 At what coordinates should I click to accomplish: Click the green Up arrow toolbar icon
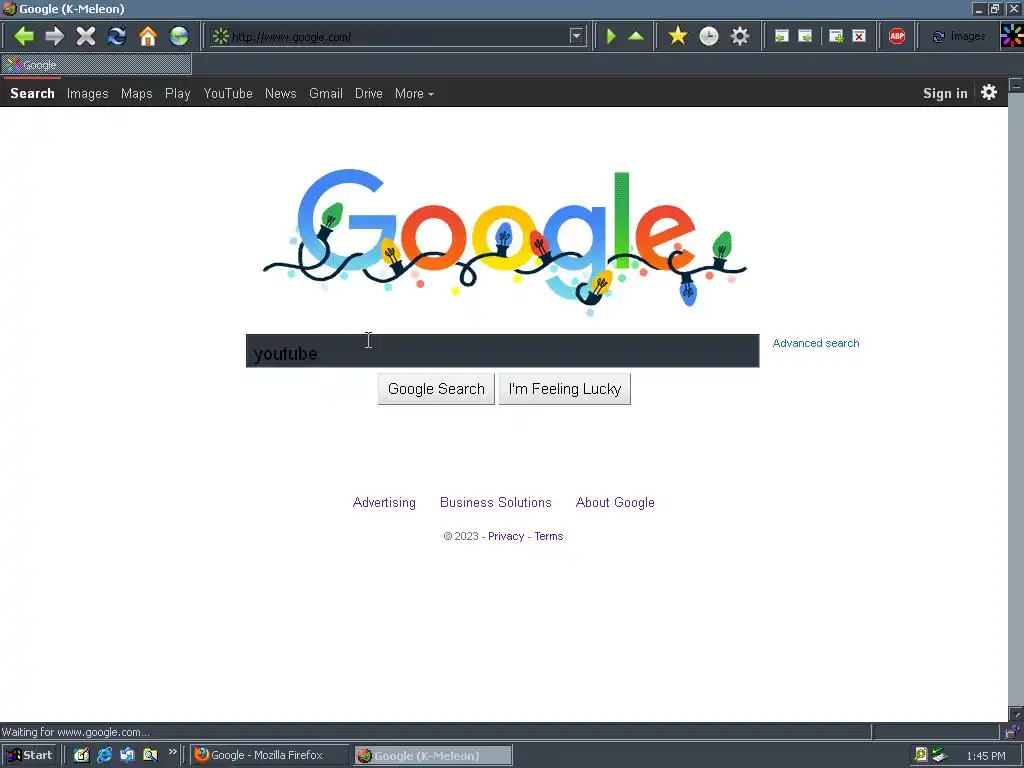(636, 36)
